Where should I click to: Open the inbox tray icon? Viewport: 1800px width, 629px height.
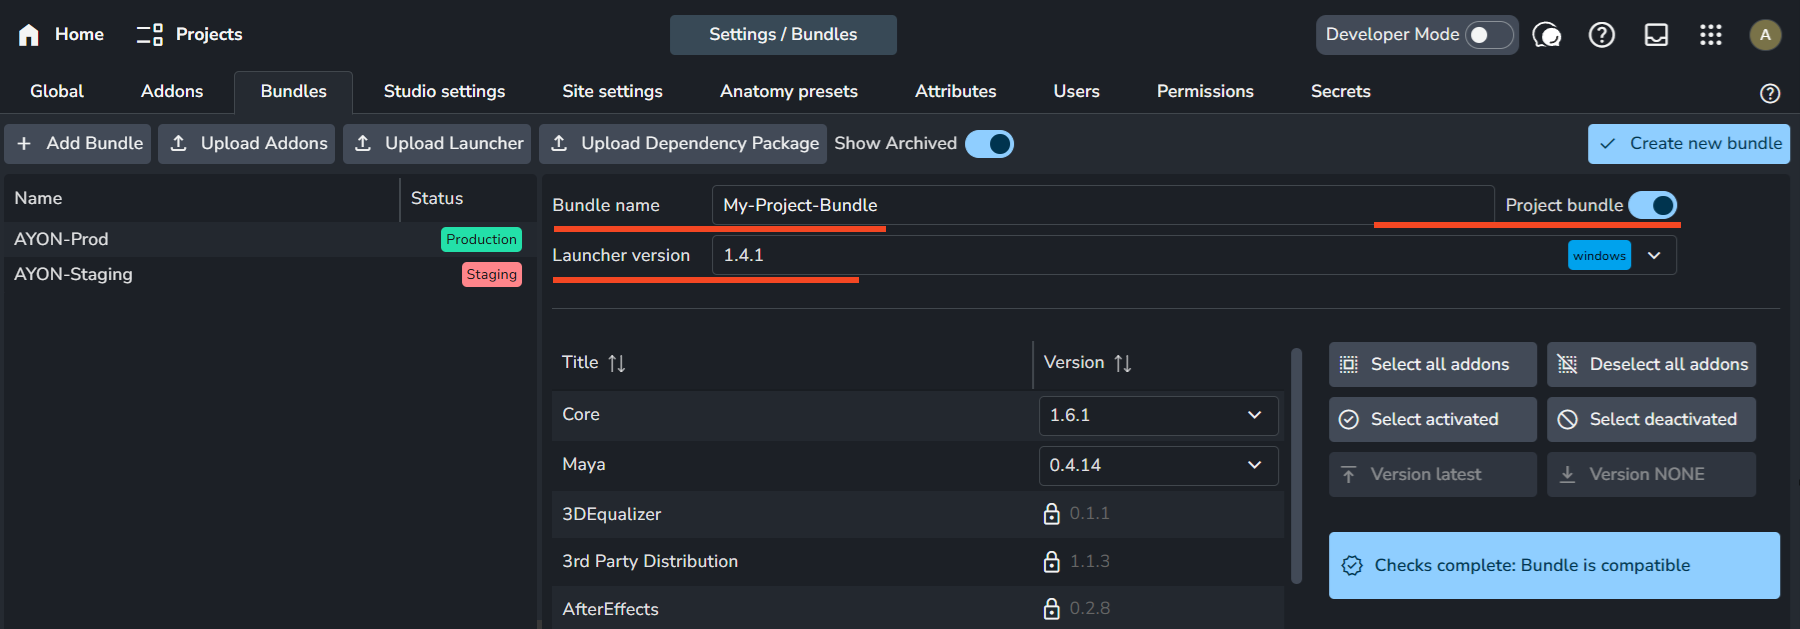(x=1656, y=35)
